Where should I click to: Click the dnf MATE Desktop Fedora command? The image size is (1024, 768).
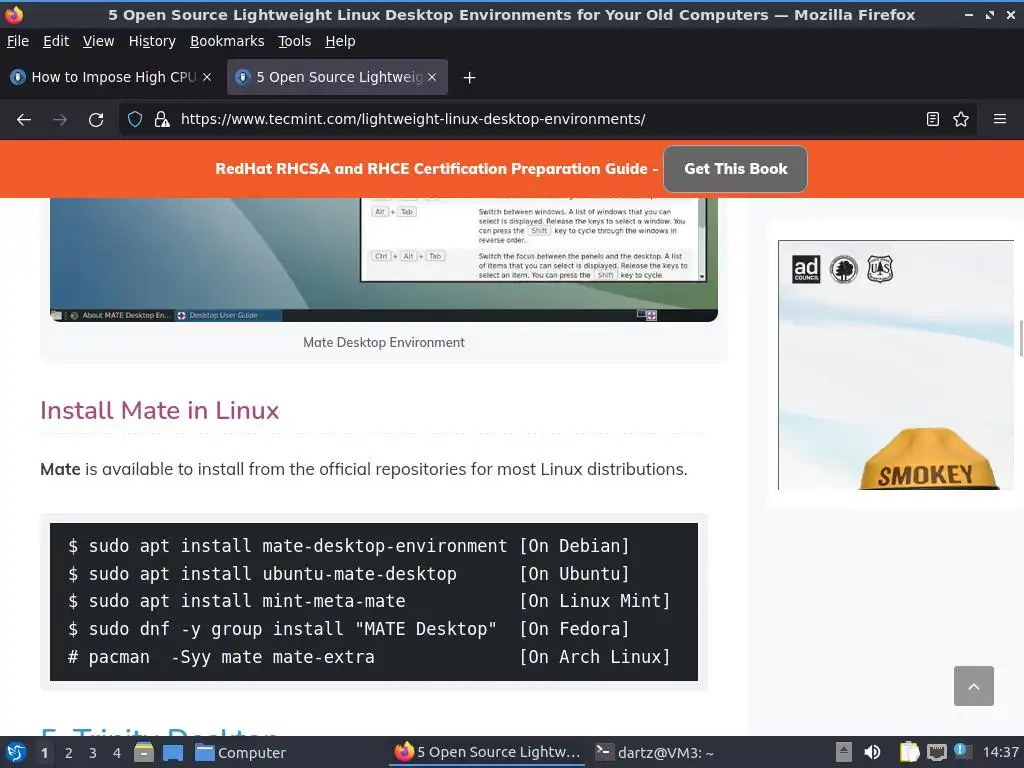point(349,629)
